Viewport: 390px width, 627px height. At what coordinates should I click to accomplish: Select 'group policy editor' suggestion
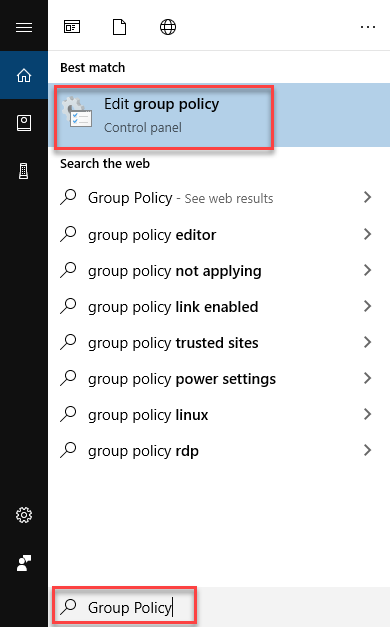coord(219,235)
